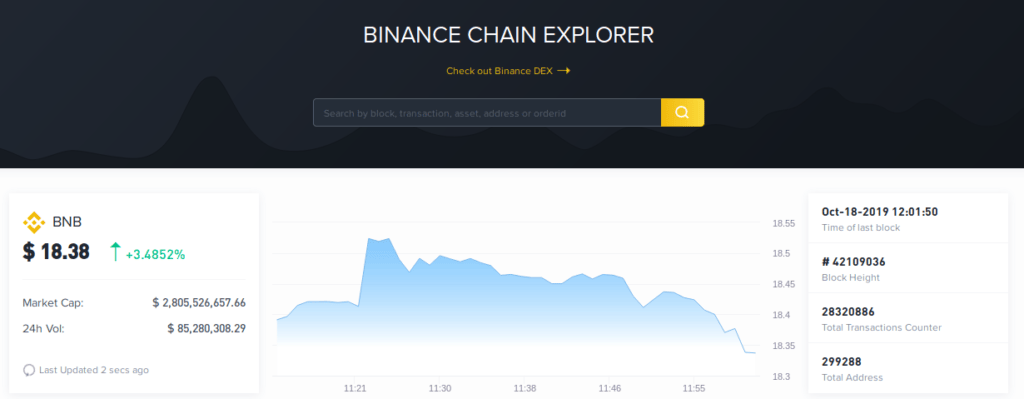This screenshot has width=1024, height=399.
Task: Click the Market Cap amount
Action: point(199,303)
